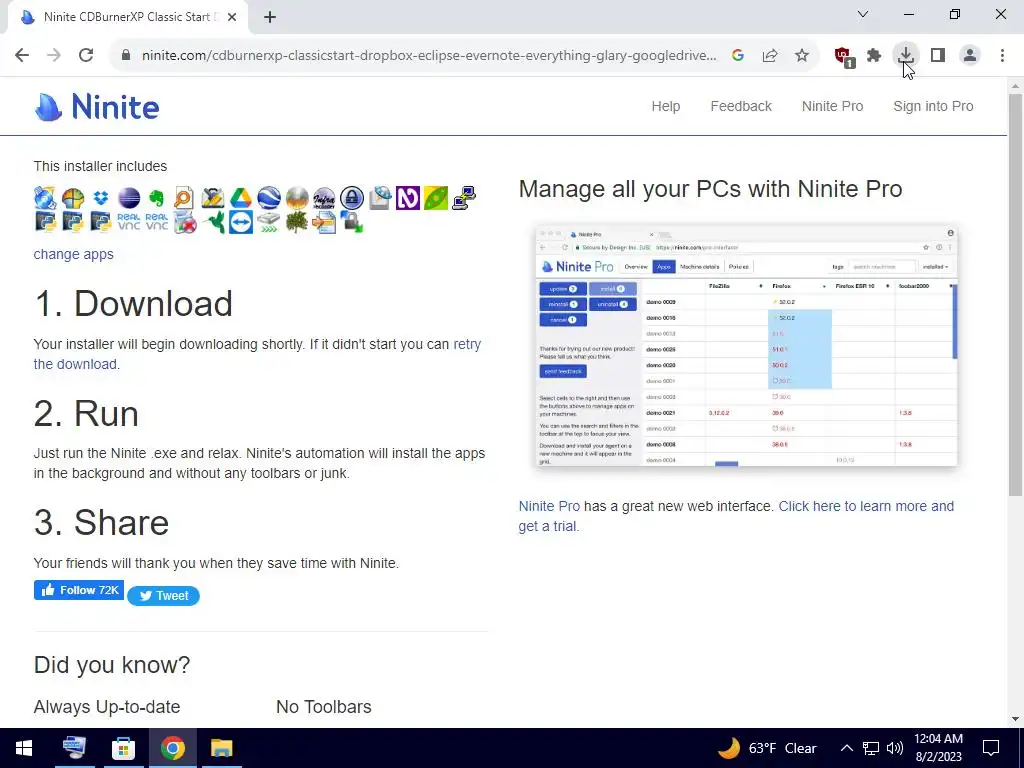This screenshot has height=768, width=1024.
Task: Open the Chrome three-dot menu
Action: tap(1002, 55)
